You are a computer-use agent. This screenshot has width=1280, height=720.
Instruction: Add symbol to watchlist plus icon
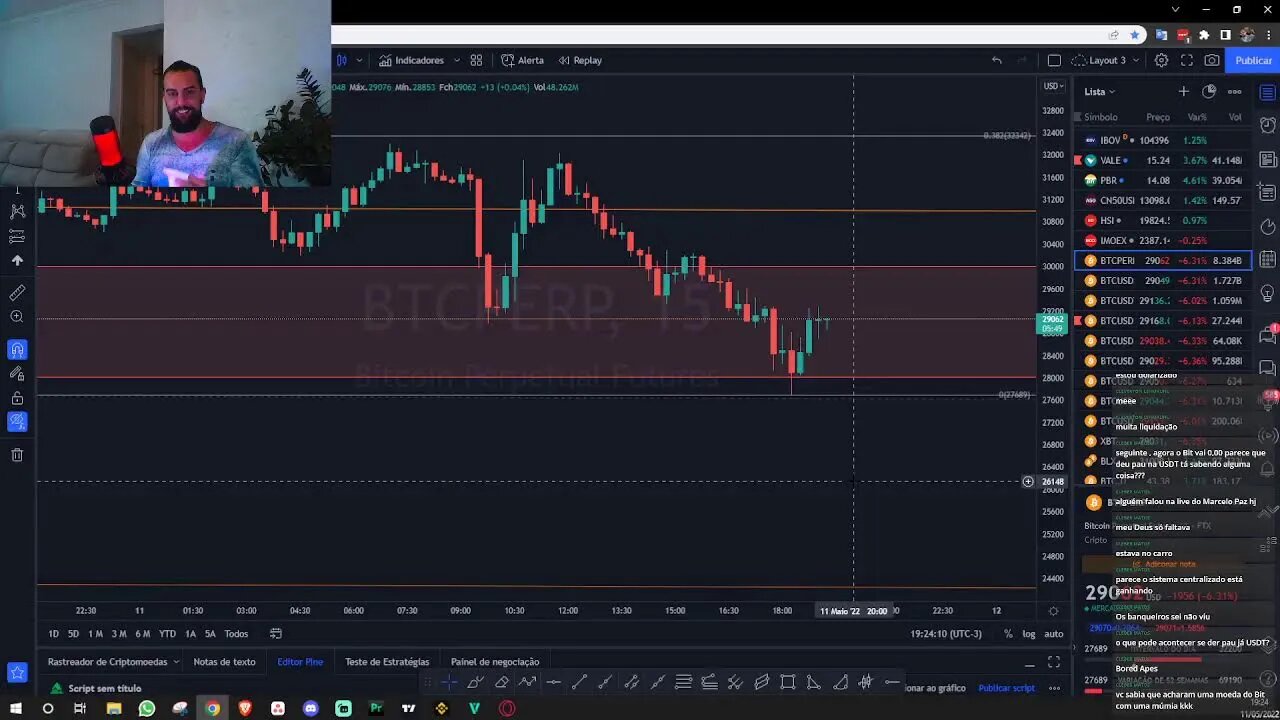(x=1183, y=91)
